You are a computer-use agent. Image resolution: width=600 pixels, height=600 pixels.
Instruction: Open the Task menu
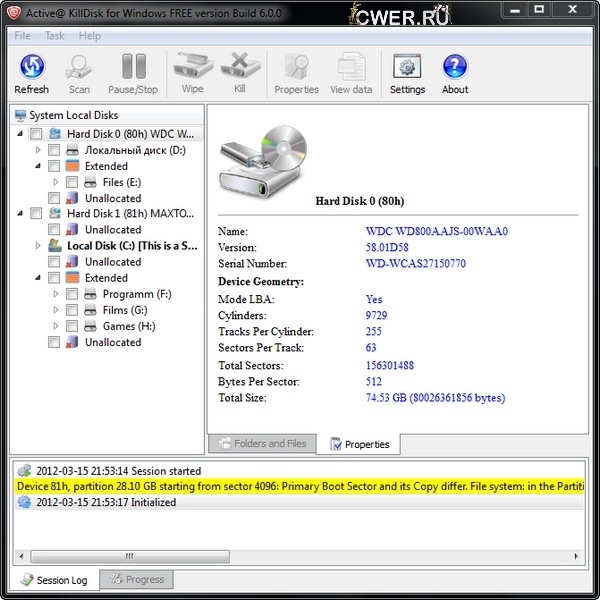tap(54, 36)
